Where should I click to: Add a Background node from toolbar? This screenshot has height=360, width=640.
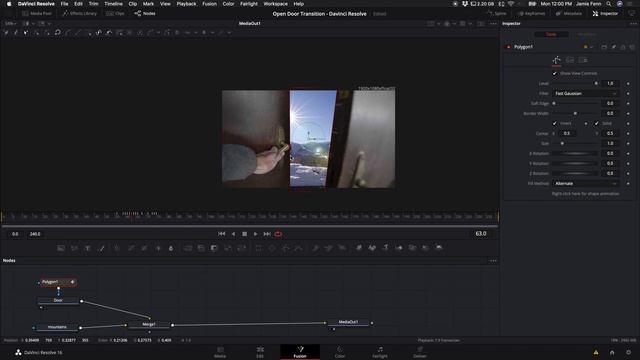pyautogui.click(x=61, y=248)
